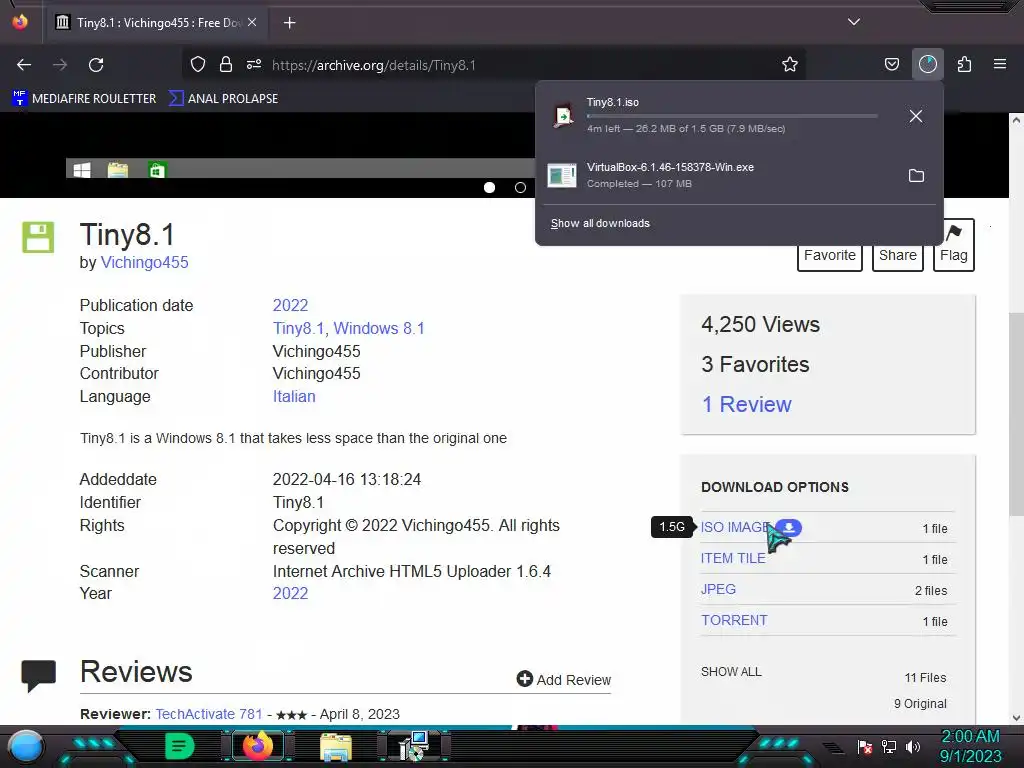This screenshot has height=768, width=1024.
Task: Open network status tray icon
Action: pos(889,746)
